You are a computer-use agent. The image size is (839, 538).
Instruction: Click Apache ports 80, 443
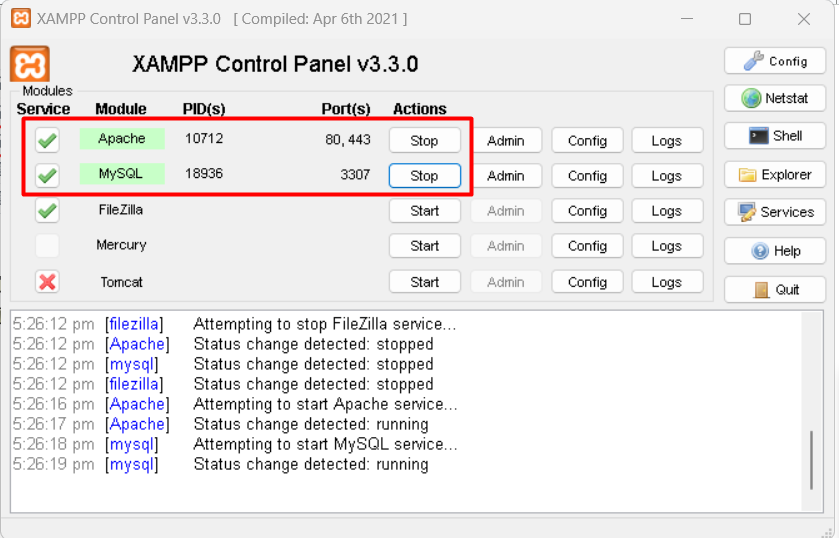pyautogui.click(x=348, y=140)
